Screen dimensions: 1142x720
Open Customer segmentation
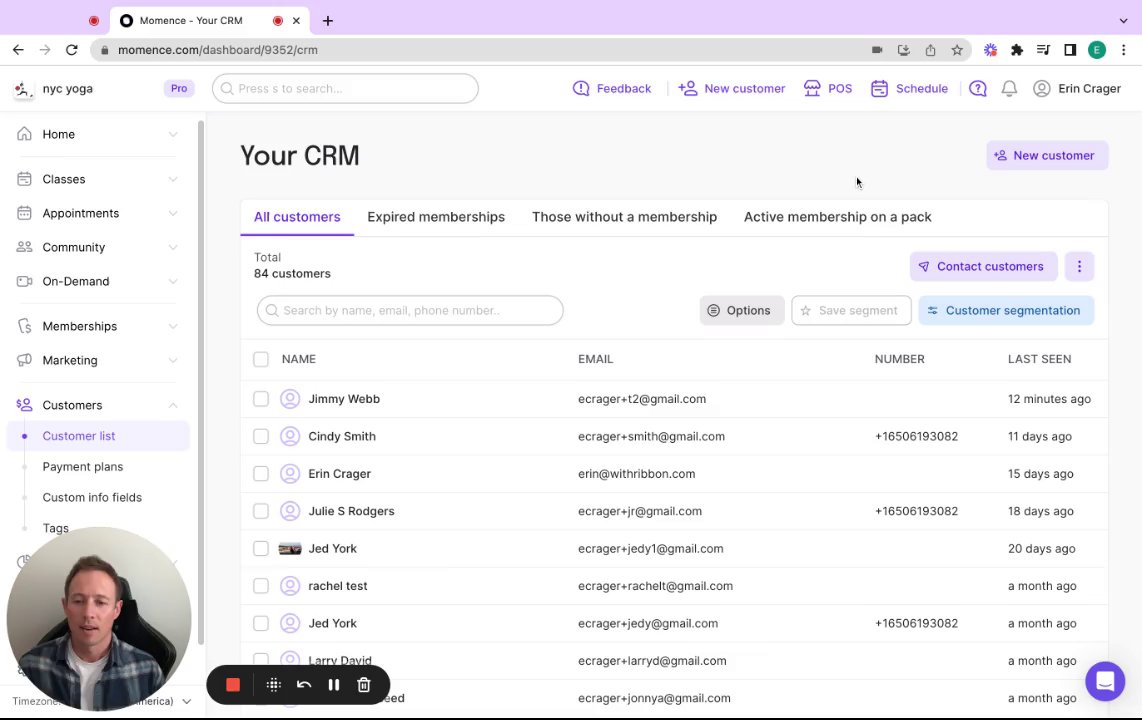[1006, 310]
